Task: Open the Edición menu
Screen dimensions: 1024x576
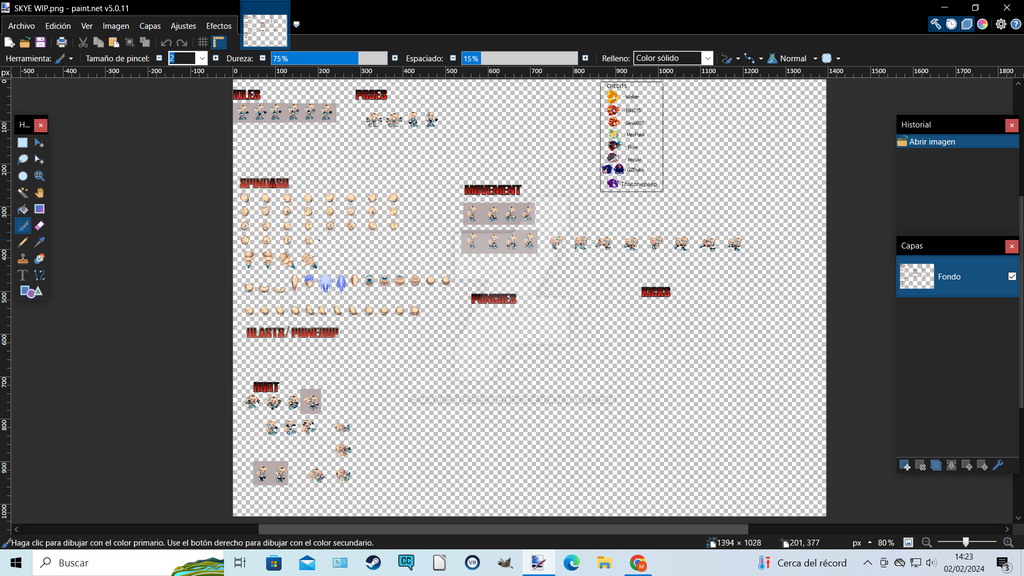Action: click(58, 26)
